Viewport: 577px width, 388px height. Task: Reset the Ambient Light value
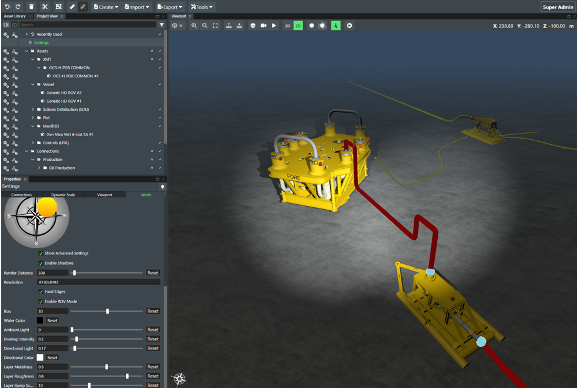click(x=153, y=330)
